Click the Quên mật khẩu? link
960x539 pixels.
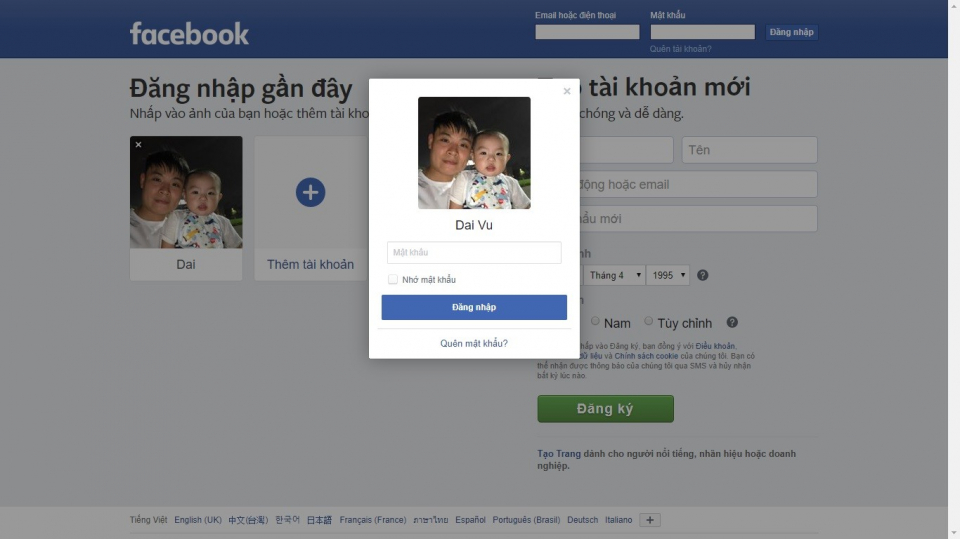point(474,344)
